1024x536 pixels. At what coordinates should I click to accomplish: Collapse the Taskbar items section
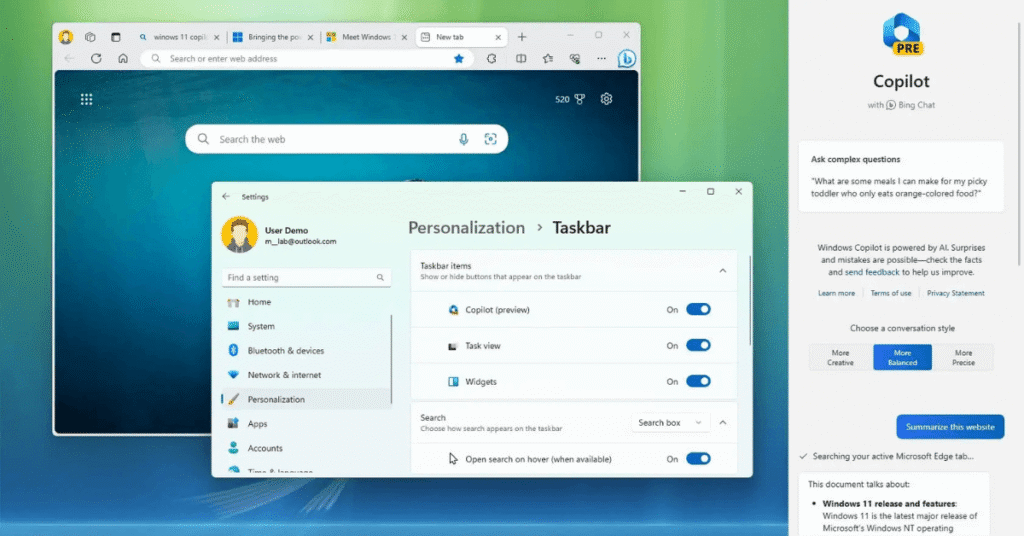pyautogui.click(x=722, y=271)
